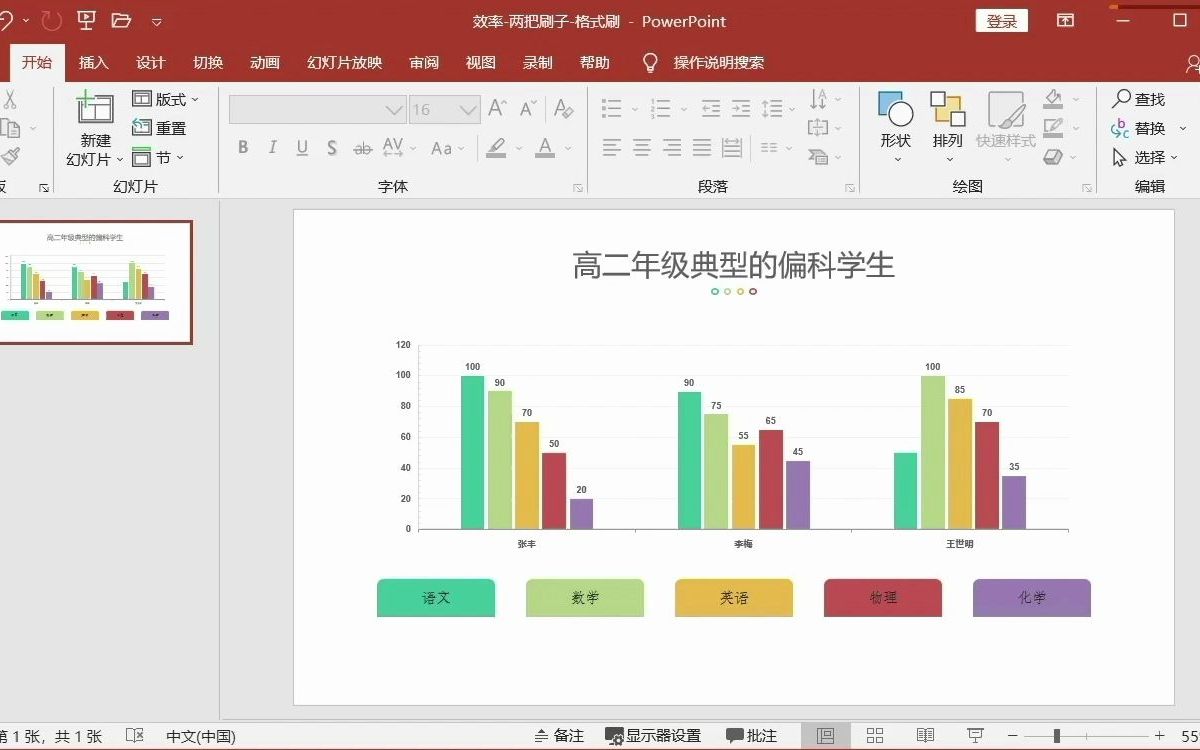This screenshot has height=750, width=1200.
Task: Open the slide sorter view icon
Action: pos(874,735)
